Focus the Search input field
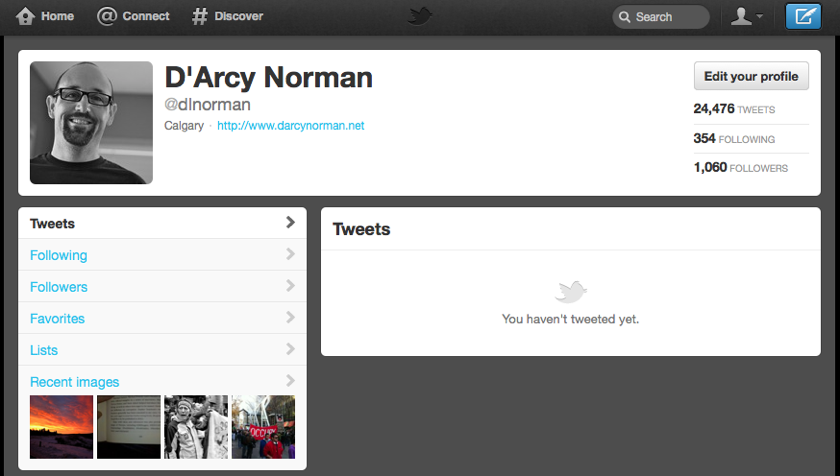Image resolution: width=840 pixels, height=476 pixels. pyautogui.click(x=661, y=17)
